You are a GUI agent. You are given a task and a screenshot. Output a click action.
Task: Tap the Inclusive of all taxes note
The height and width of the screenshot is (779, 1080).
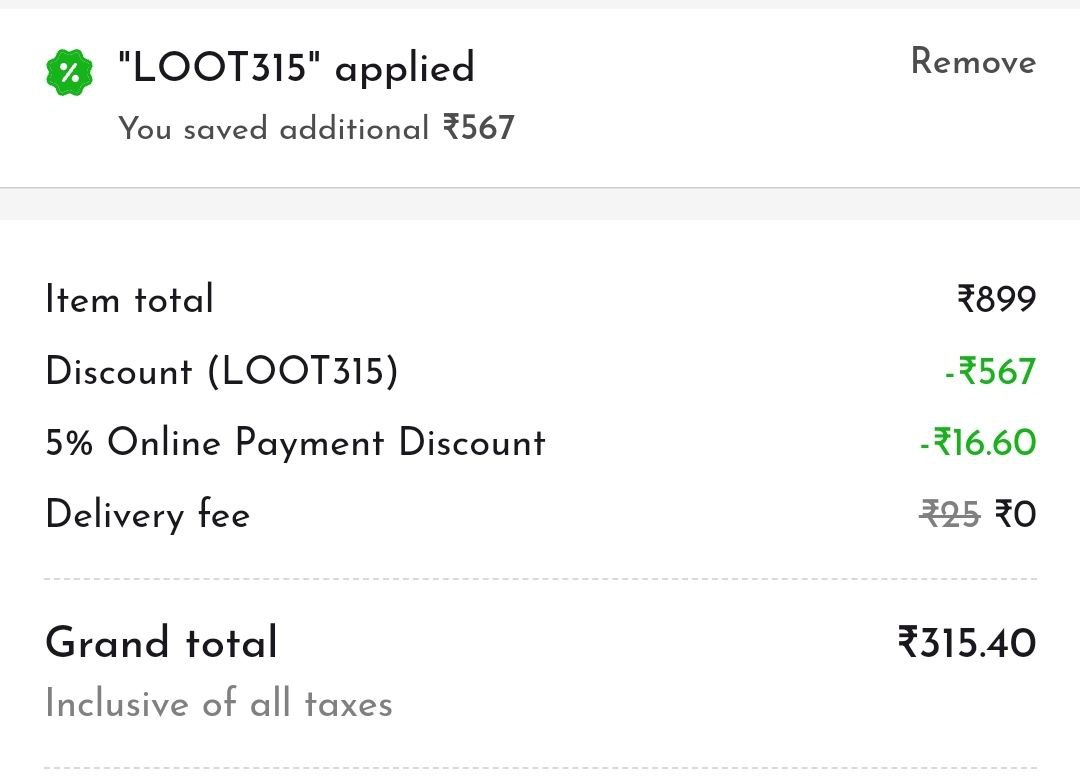click(219, 703)
